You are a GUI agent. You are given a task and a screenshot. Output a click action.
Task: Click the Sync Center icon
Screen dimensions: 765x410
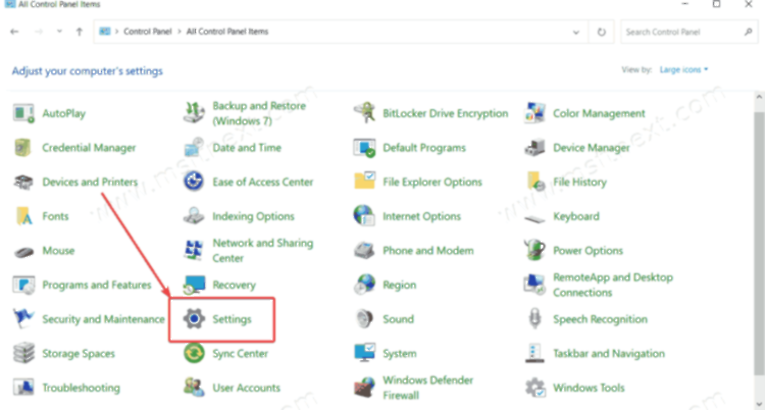(194, 353)
